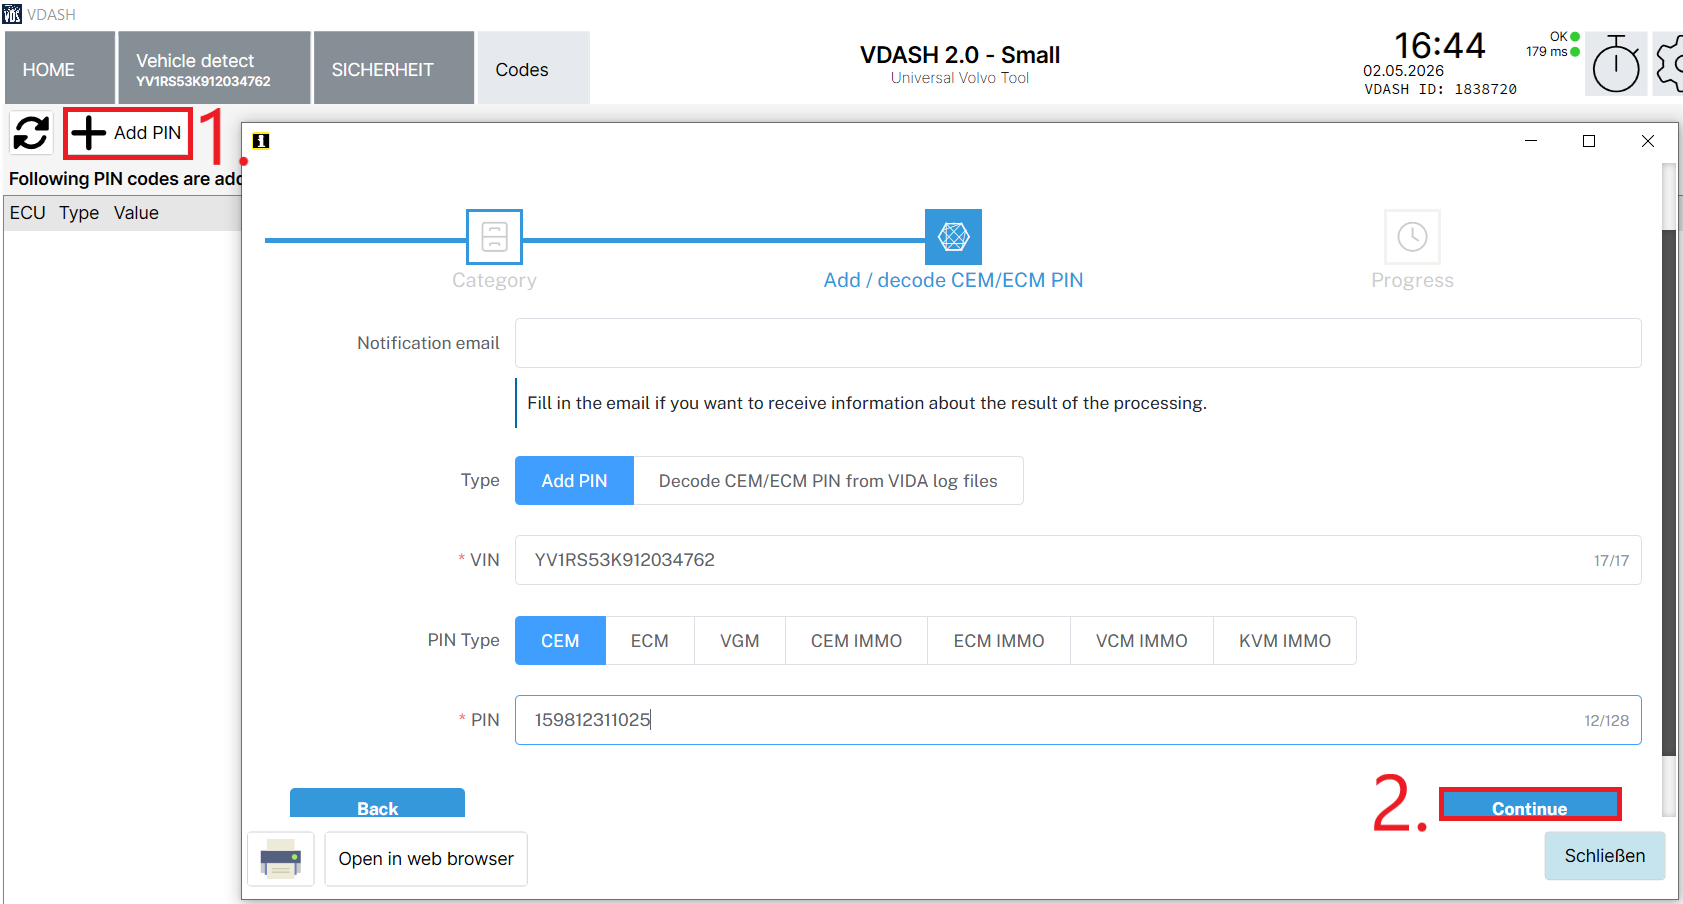
Task: Click the PIN input field
Action: click(x=1078, y=720)
